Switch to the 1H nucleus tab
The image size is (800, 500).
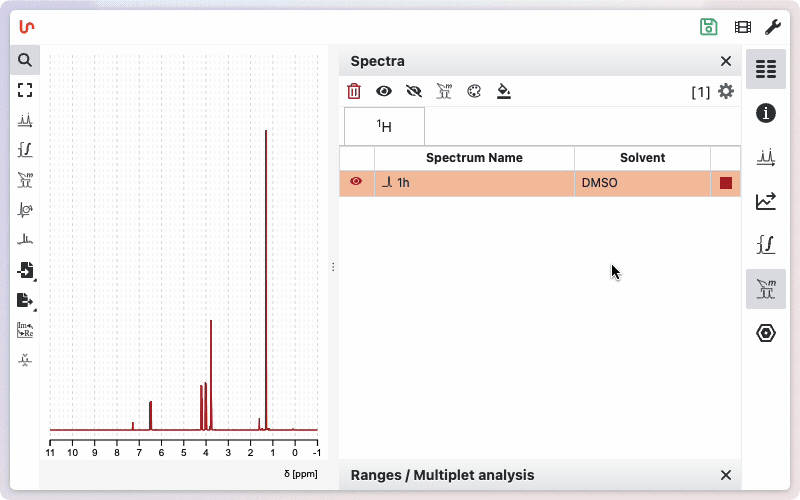point(384,127)
